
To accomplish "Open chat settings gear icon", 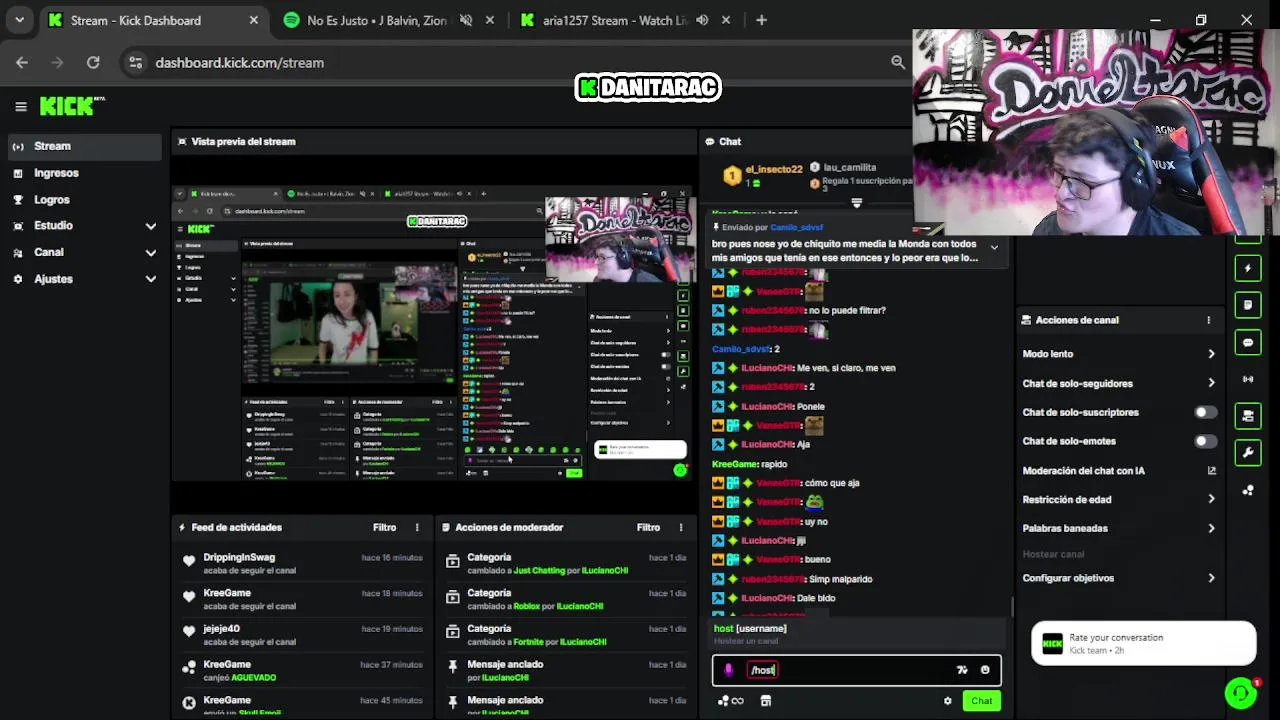I will click(x=948, y=701).
